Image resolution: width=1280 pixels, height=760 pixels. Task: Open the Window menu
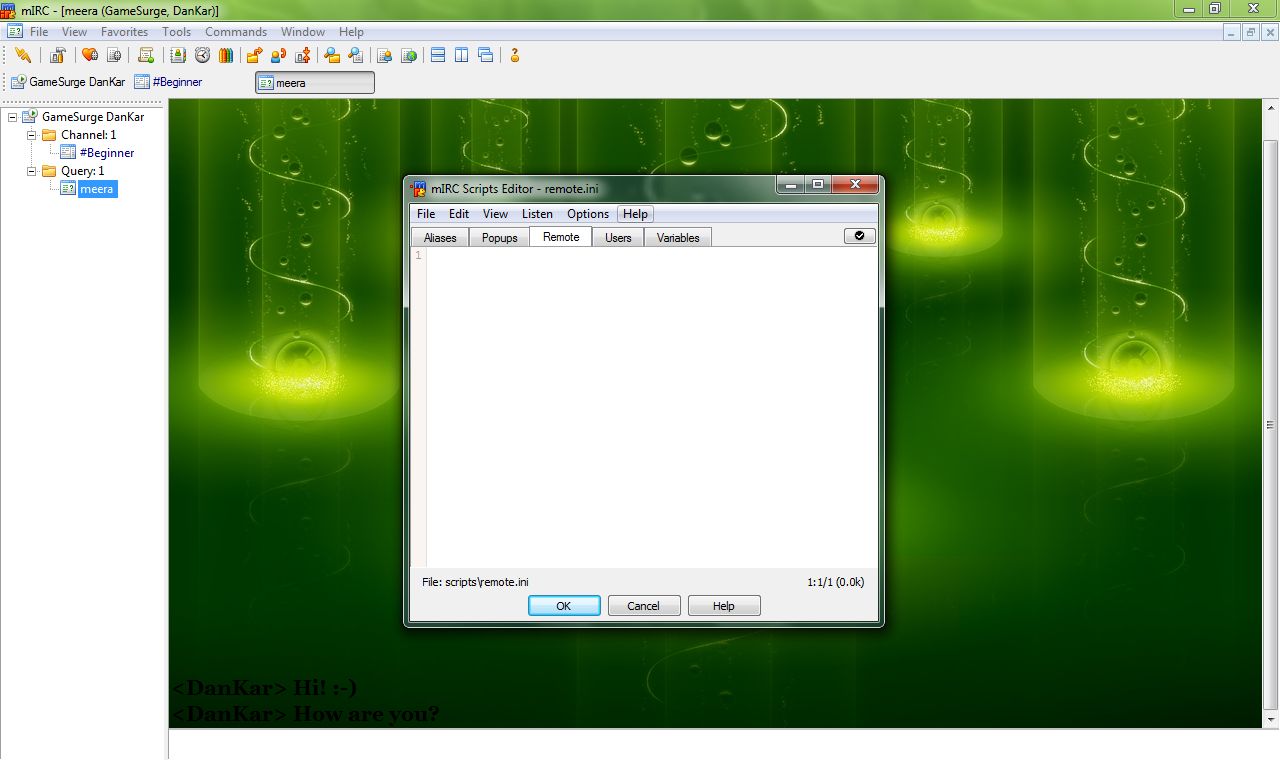[x=303, y=32]
